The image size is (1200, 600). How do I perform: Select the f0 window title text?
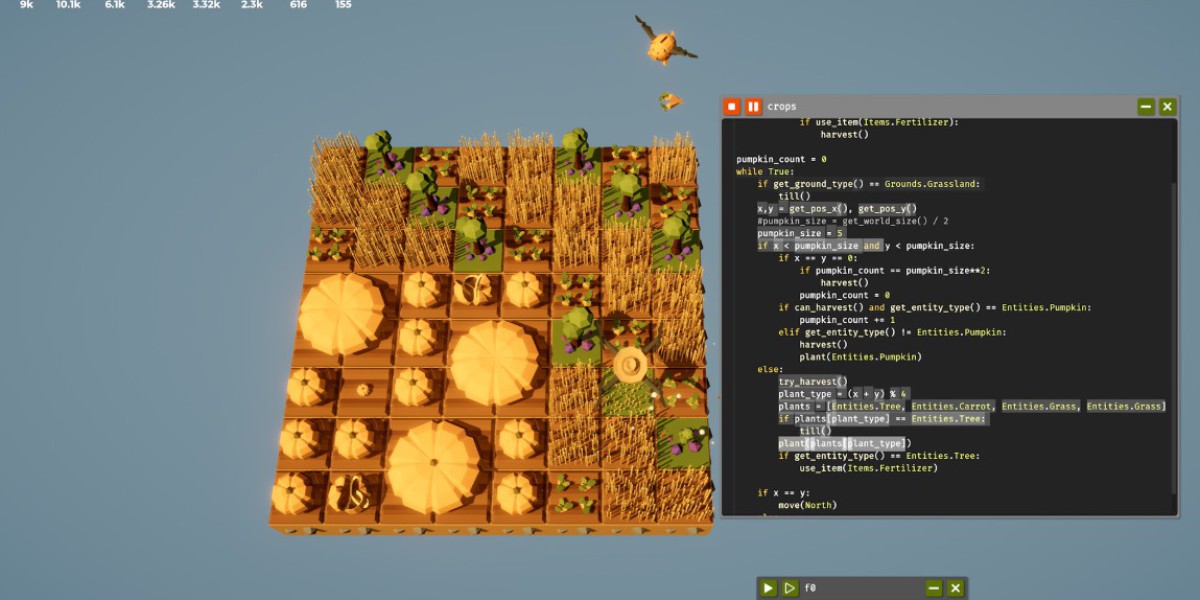tap(810, 588)
